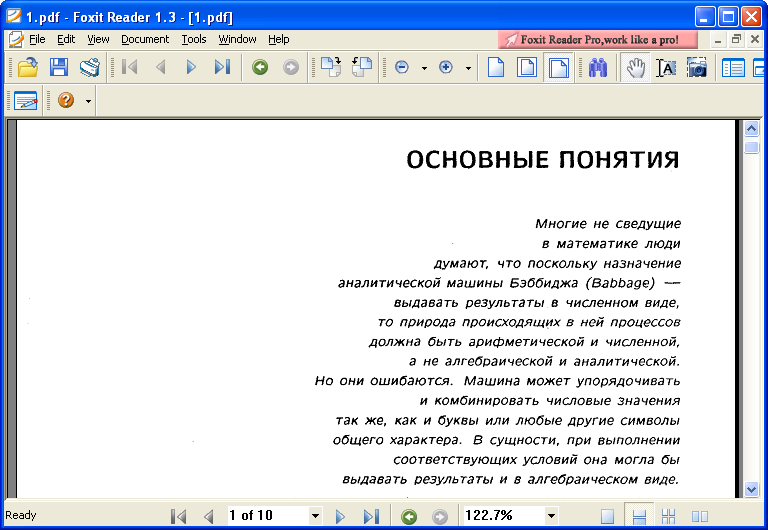
Task: Switch to continuous facing layout
Action: click(669, 516)
